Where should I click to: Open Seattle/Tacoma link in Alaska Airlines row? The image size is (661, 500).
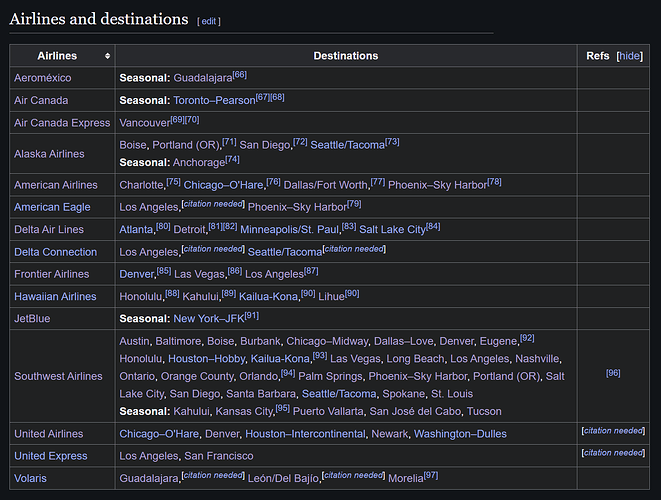pyautogui.click(x=347, y=145)
